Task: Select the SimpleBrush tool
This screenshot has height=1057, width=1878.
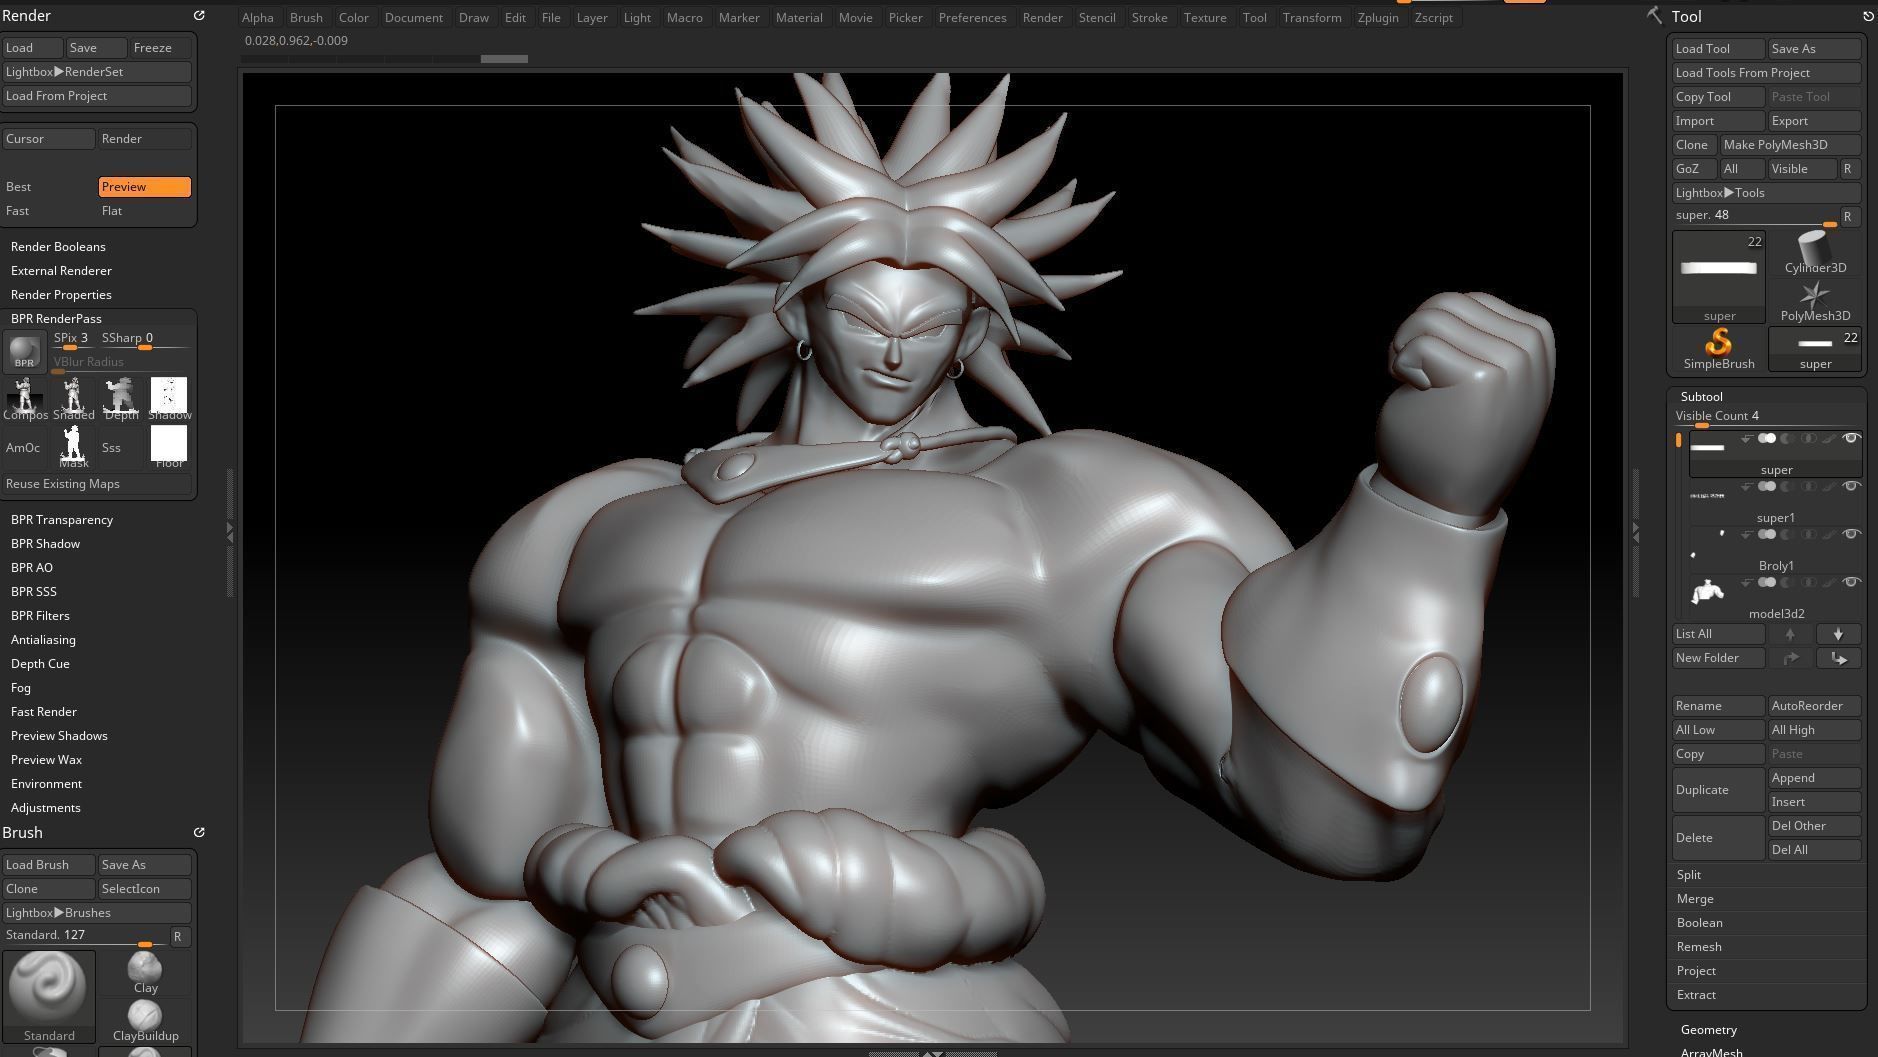Action: click(x=1718, y=349)
